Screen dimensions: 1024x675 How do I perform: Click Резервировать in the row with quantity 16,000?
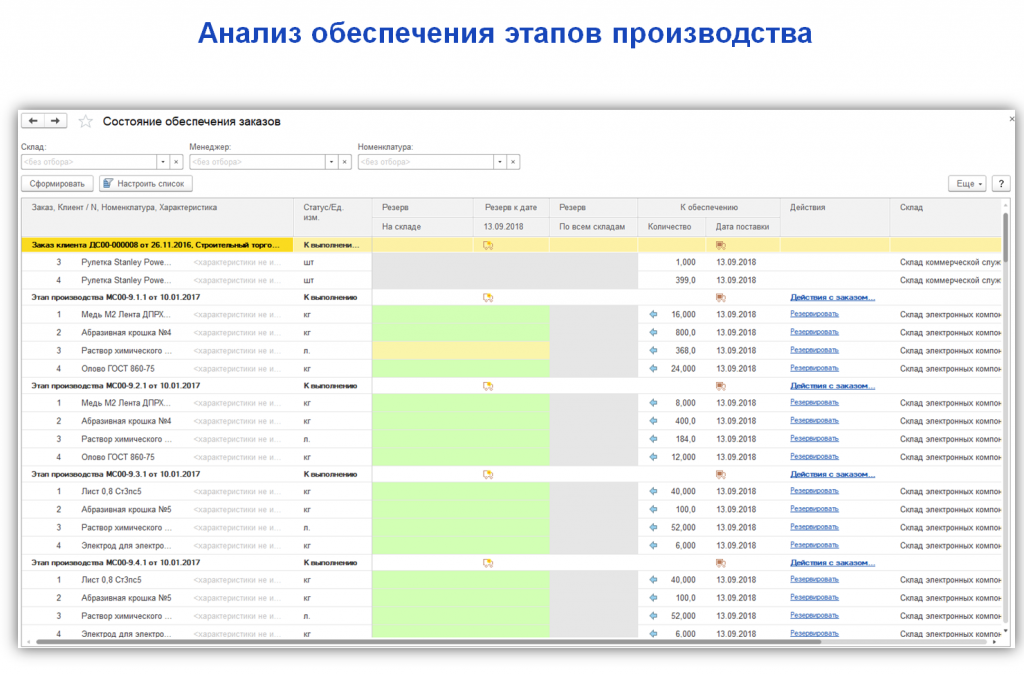tap(814, 315)
